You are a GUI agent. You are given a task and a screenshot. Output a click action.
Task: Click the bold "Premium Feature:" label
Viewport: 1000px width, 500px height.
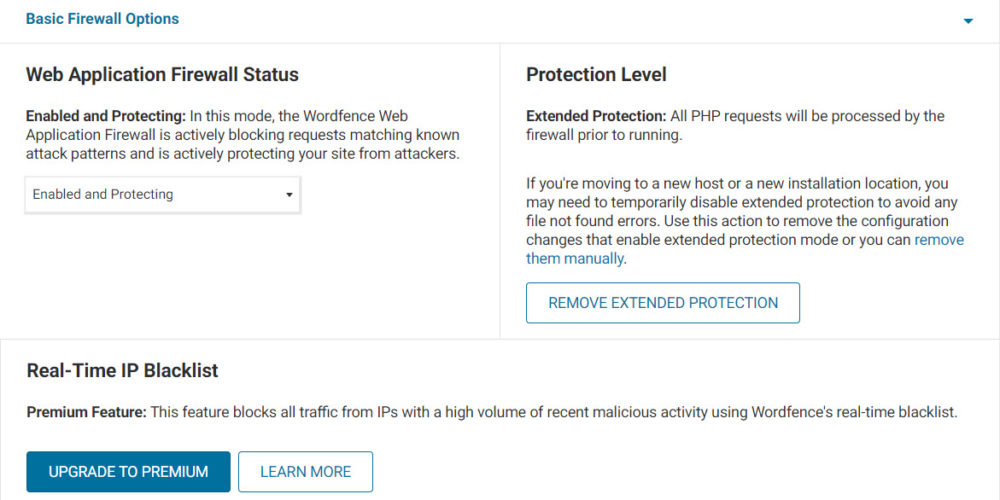[86, 412]
